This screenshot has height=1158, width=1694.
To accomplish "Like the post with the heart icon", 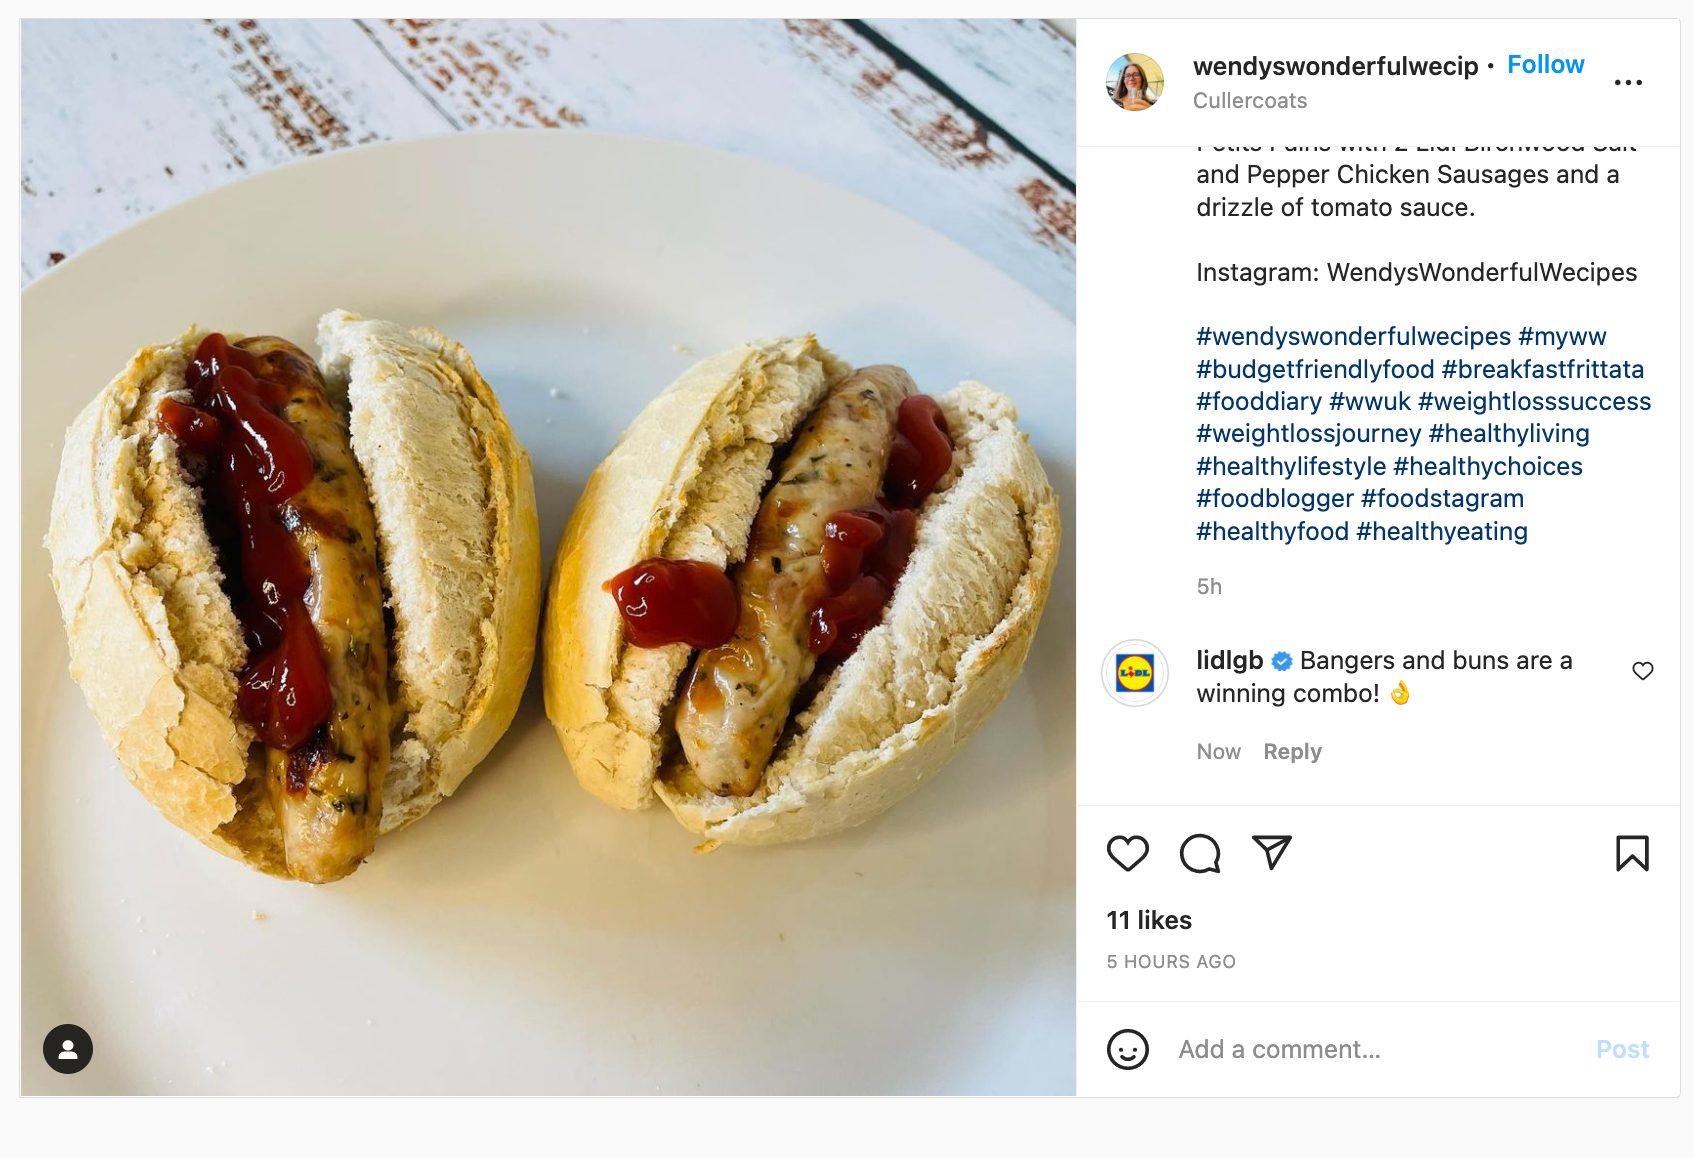I will tap(1127, 853).
